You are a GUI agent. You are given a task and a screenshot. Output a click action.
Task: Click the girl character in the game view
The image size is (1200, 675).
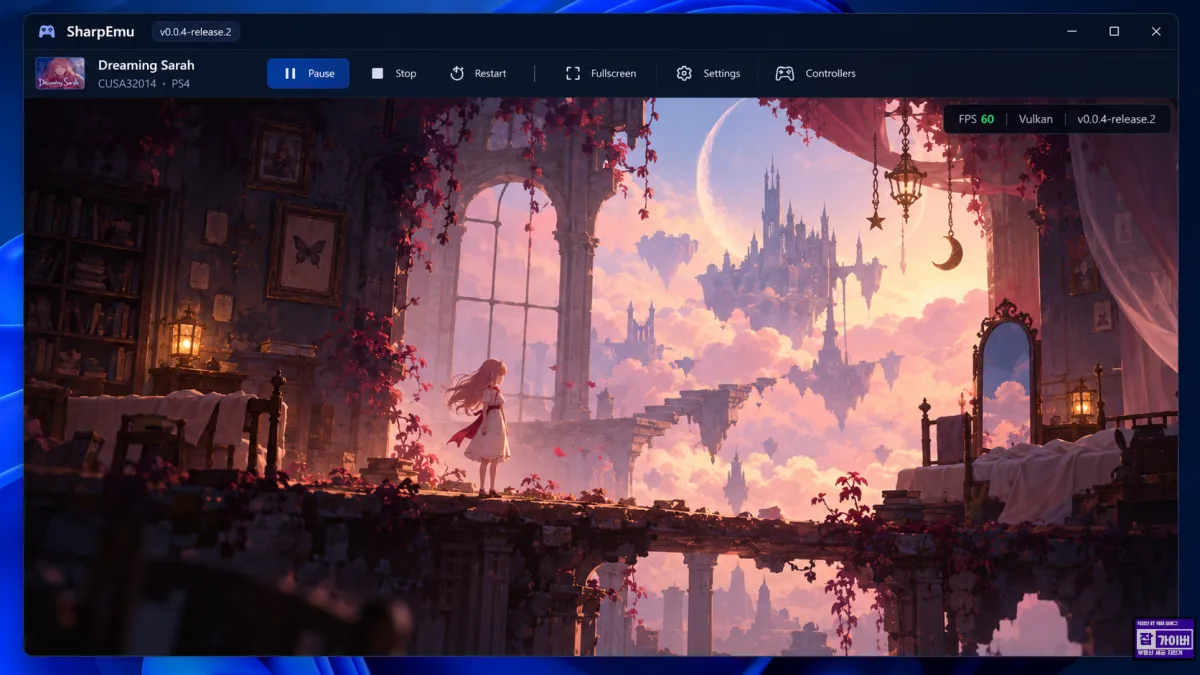click(482, 427)
